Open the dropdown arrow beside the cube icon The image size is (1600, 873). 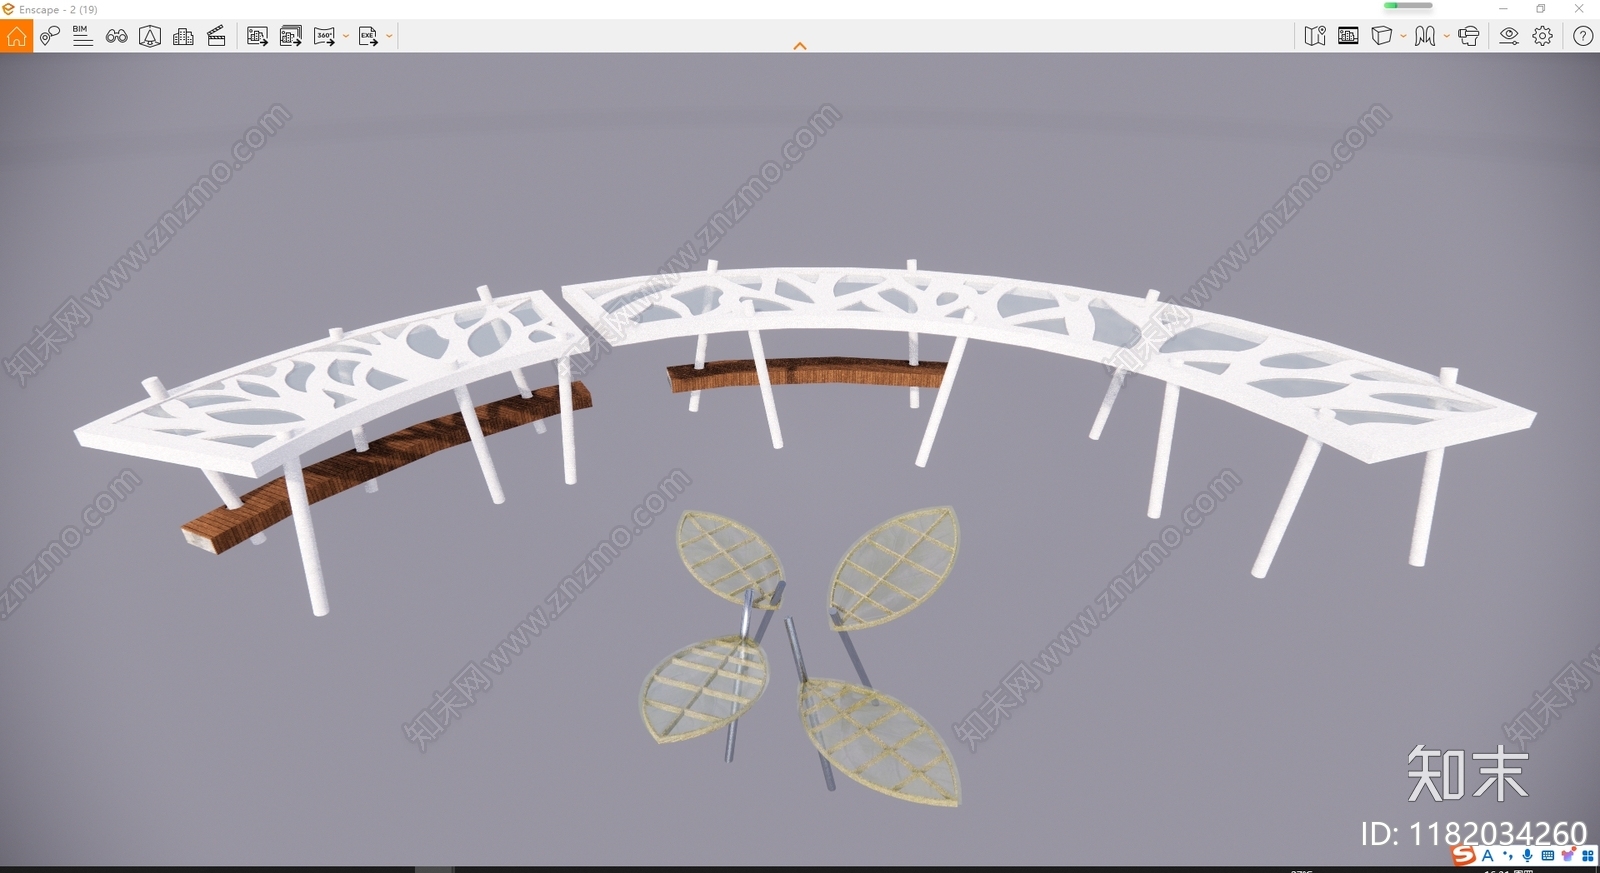click(1403, 37)
